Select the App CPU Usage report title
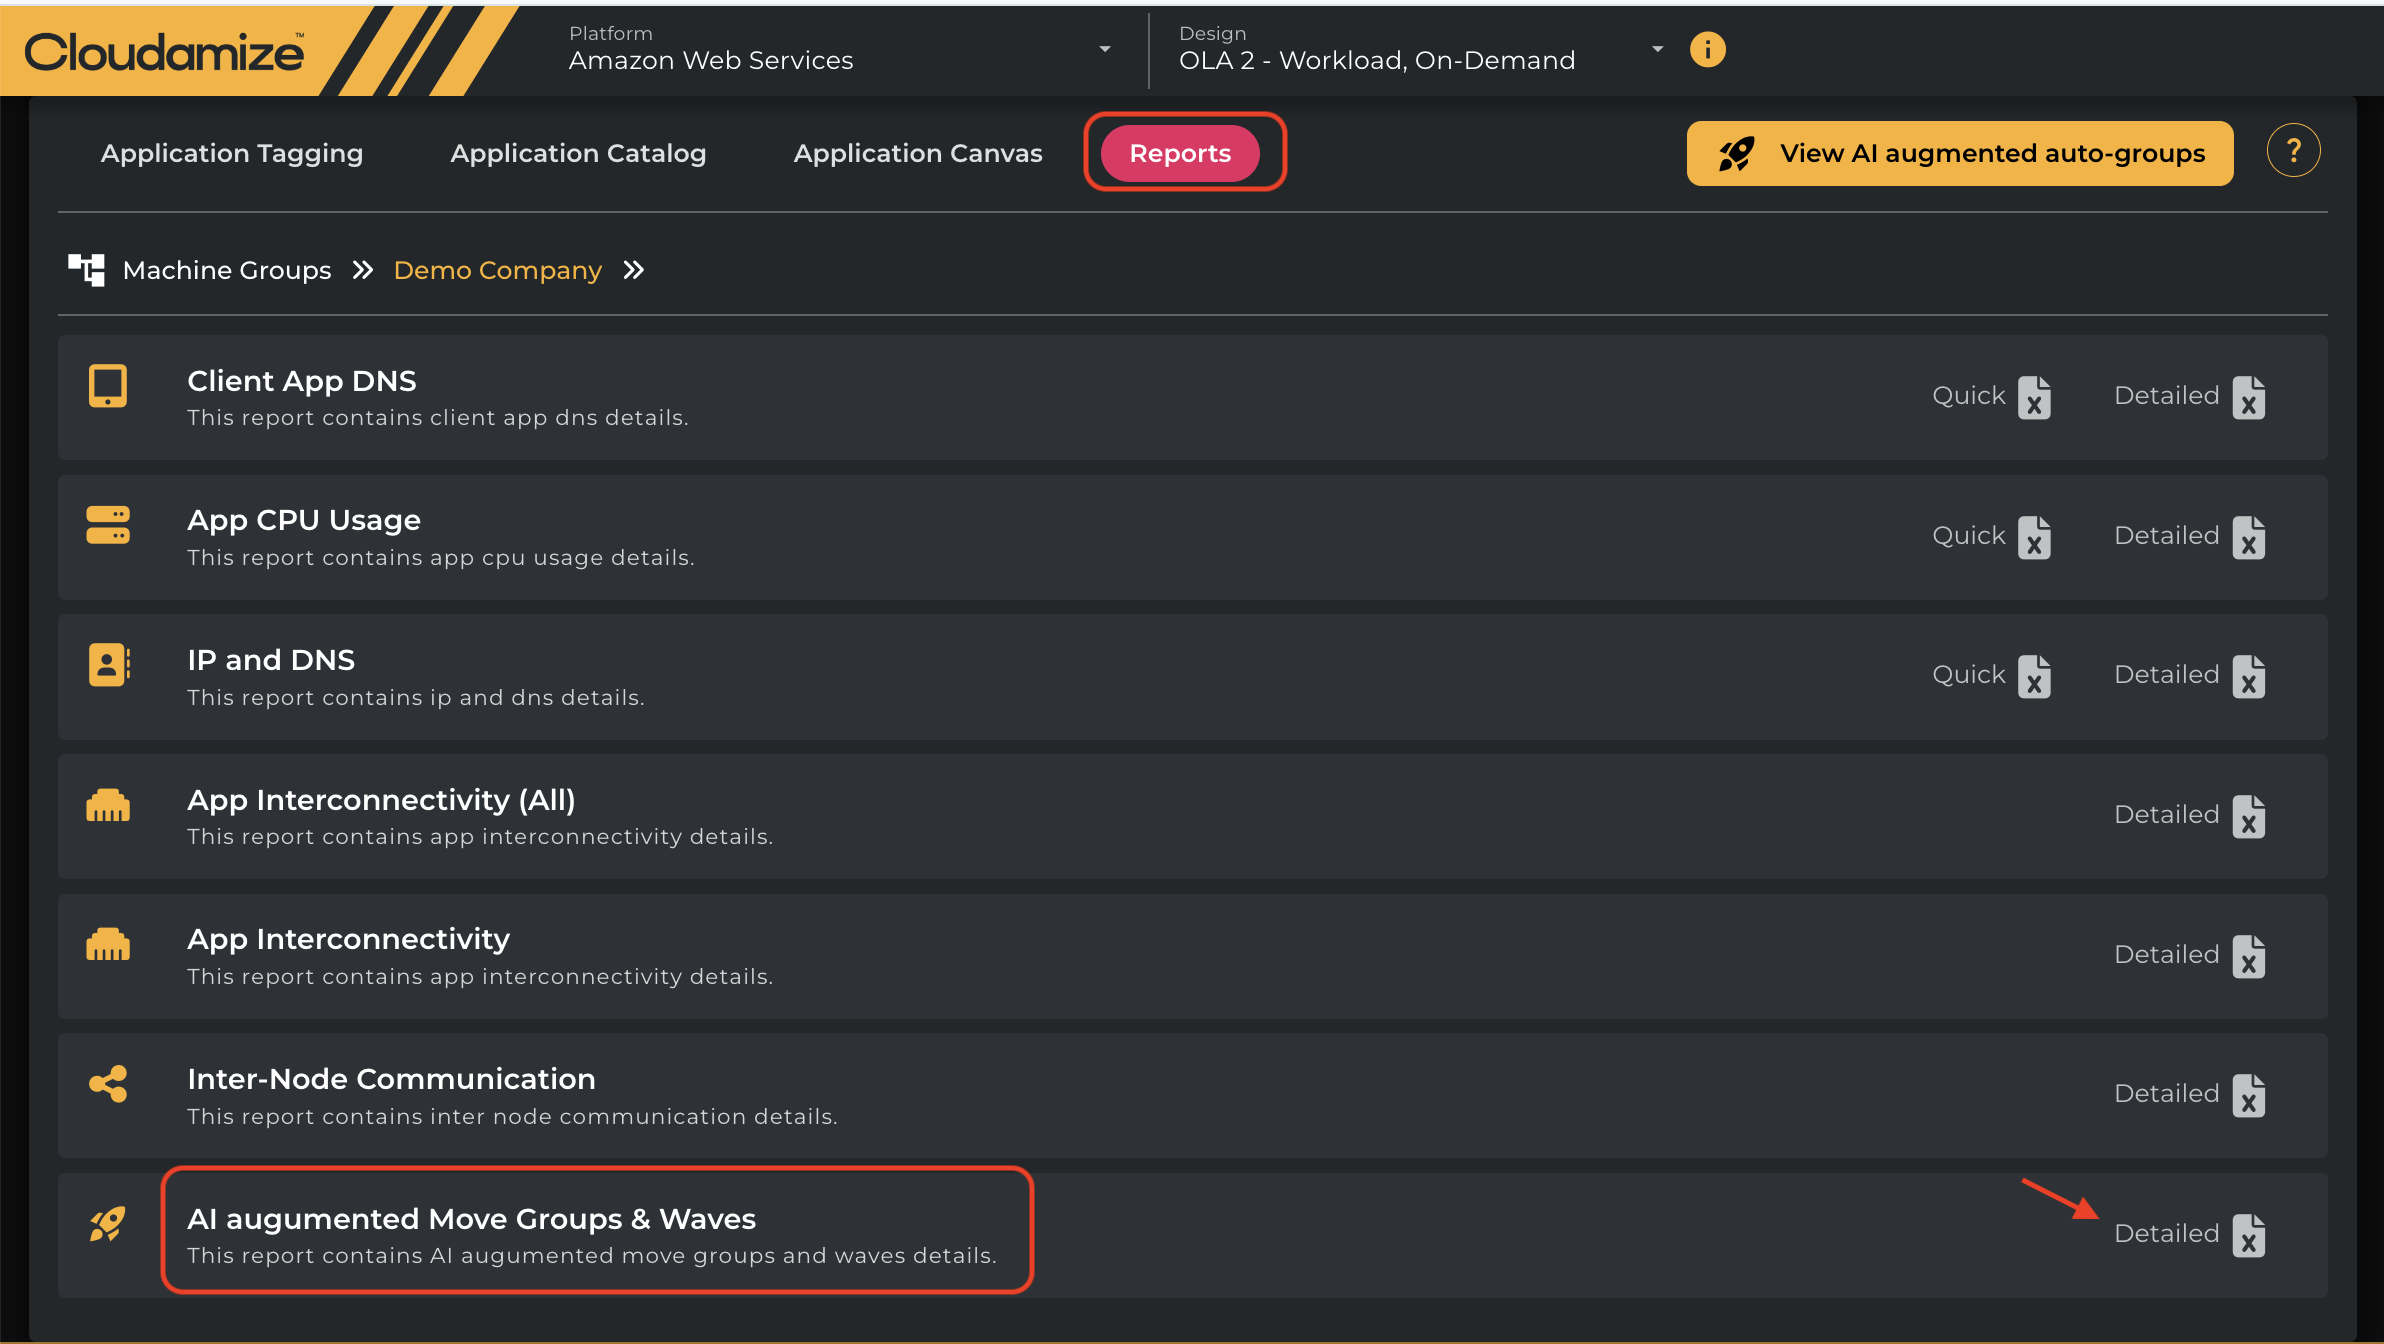The width and height of the screenshot is (2384, 1344). [x=304, y=520]
